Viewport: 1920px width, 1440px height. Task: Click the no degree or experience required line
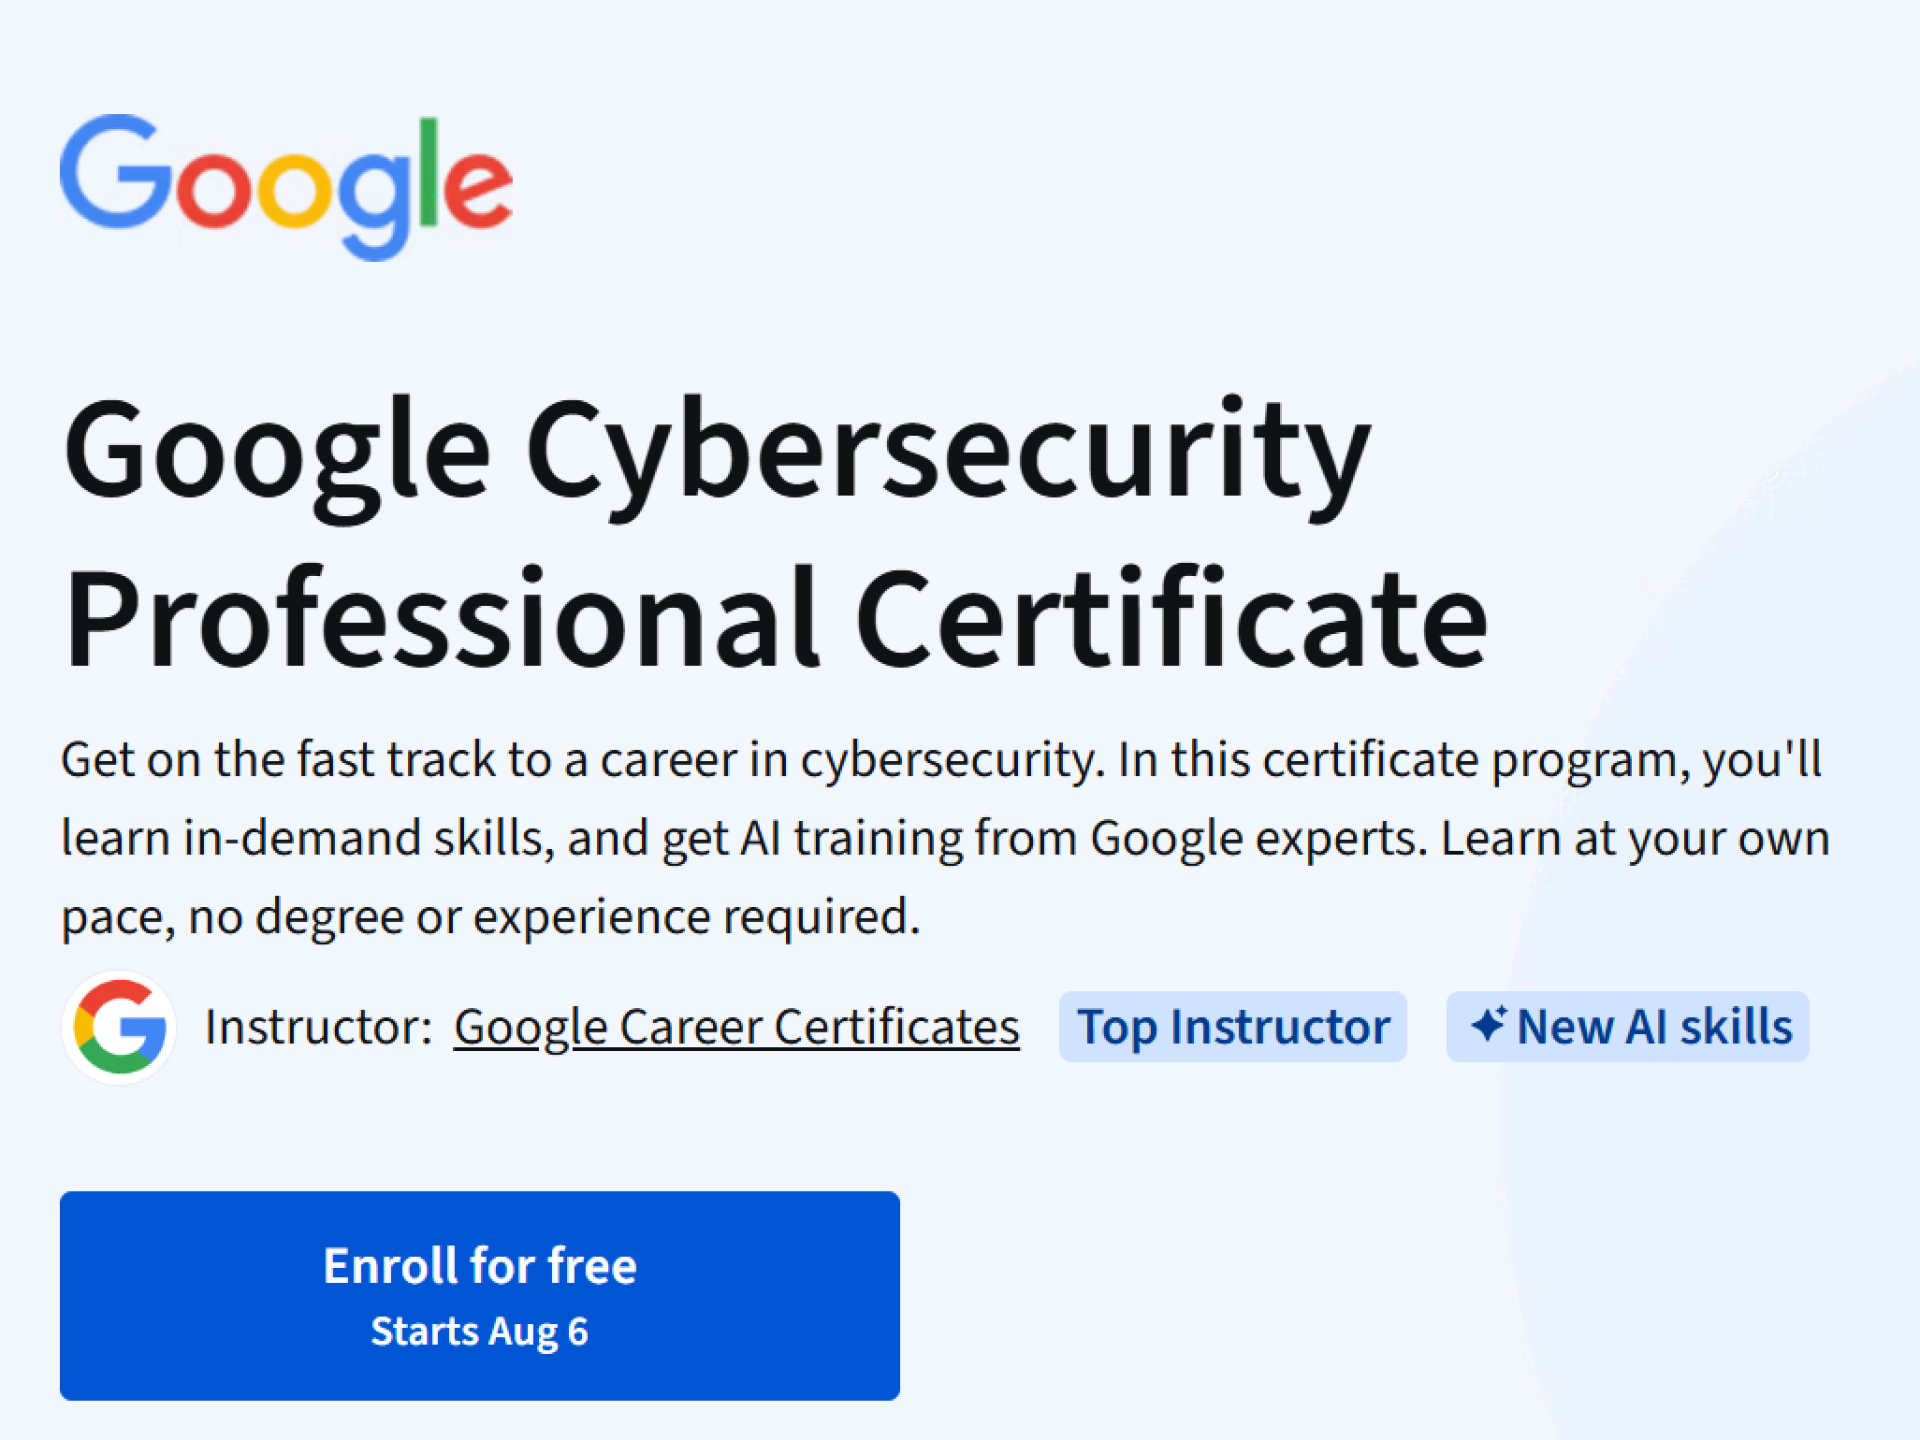point(490,916)
